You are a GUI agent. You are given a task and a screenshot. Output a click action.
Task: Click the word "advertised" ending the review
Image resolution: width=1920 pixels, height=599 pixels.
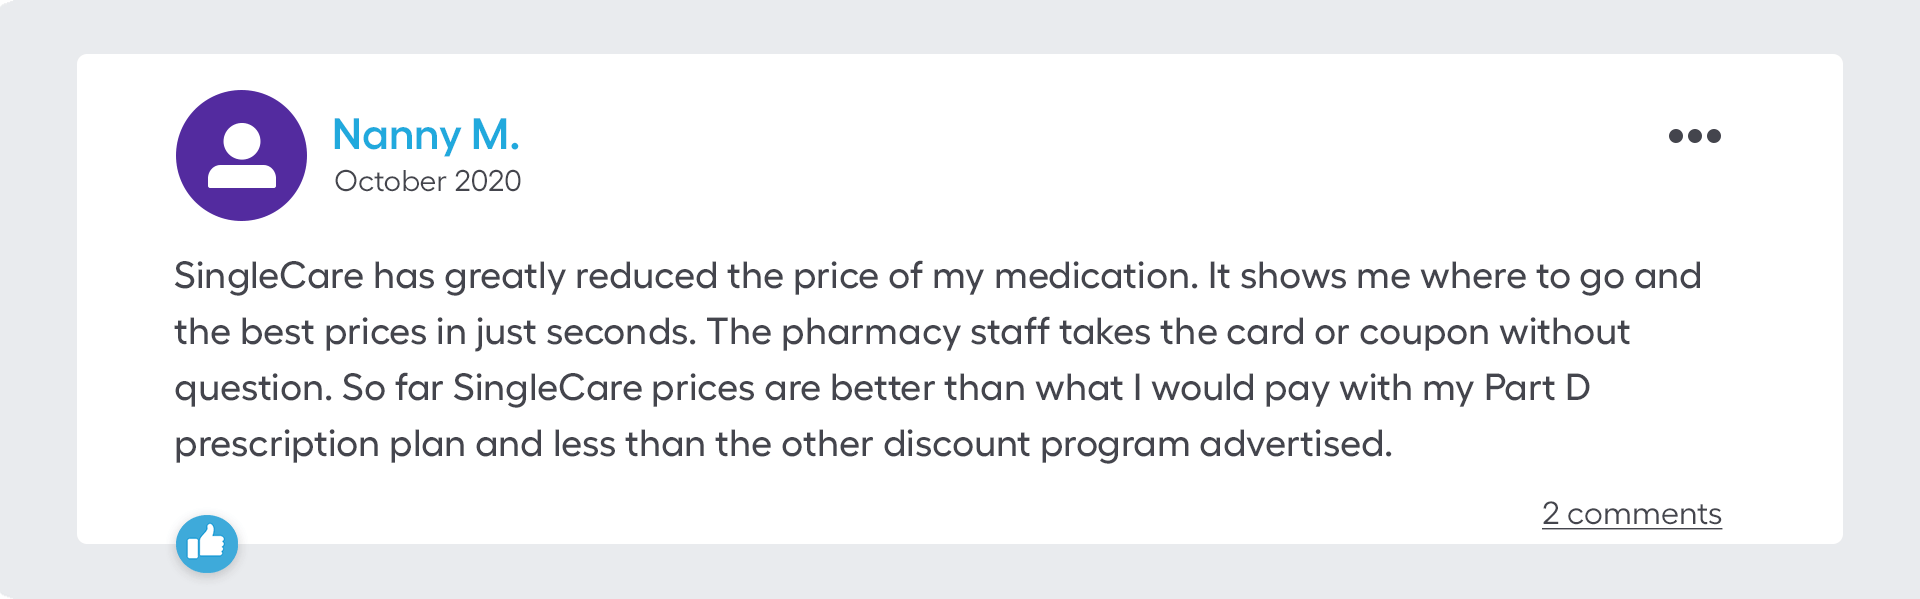[x=1294, y=444]
